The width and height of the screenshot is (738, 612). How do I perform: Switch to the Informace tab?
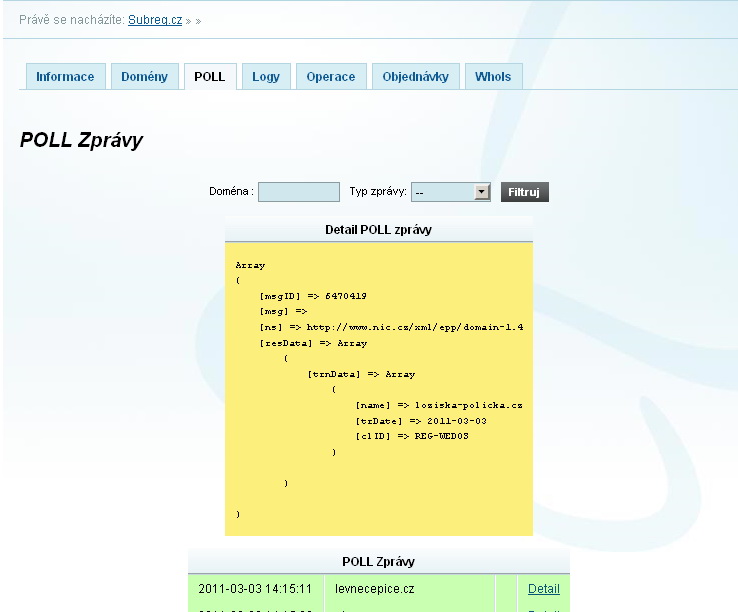(x=65, y=77)
